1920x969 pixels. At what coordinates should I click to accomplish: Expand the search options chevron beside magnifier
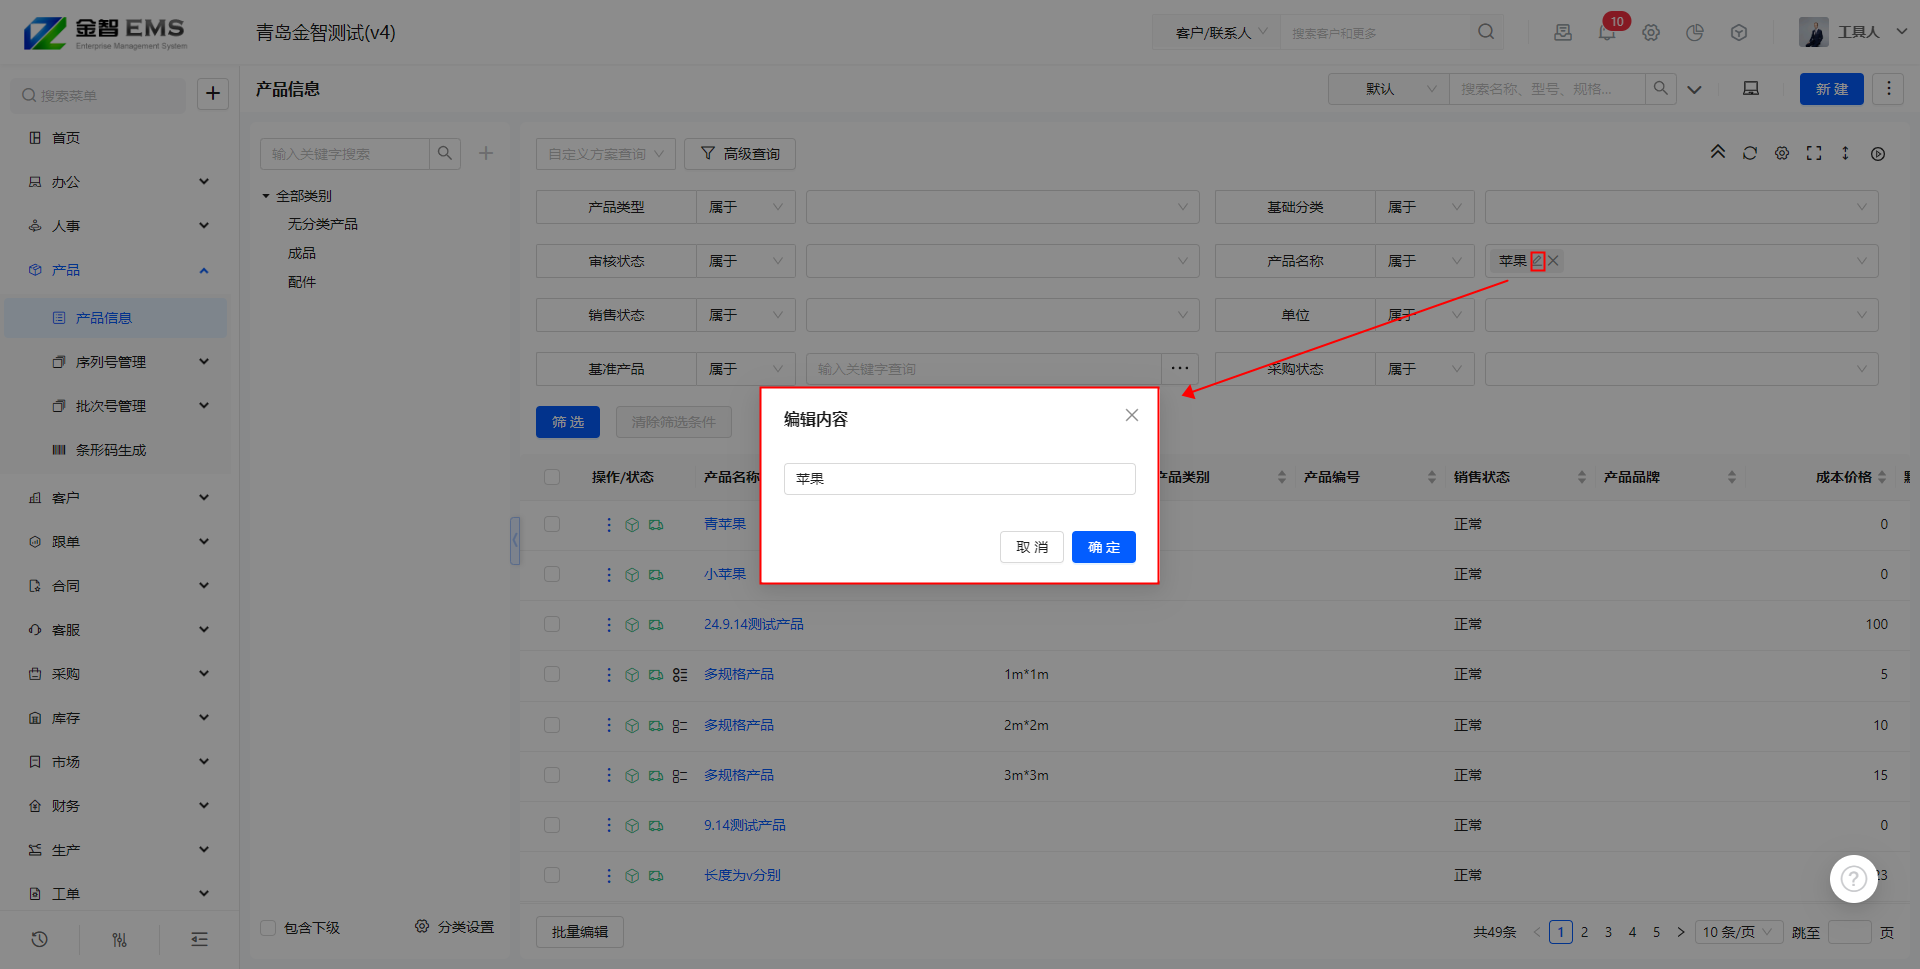(1695, 89)
